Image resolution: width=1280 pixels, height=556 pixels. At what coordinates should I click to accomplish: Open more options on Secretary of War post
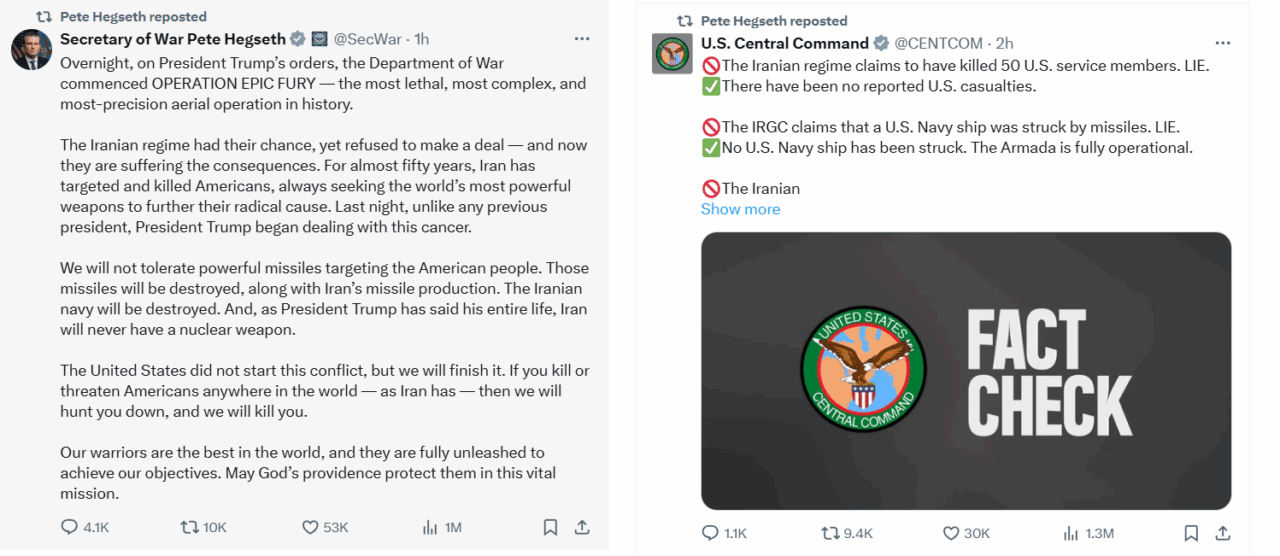(582, 39)
